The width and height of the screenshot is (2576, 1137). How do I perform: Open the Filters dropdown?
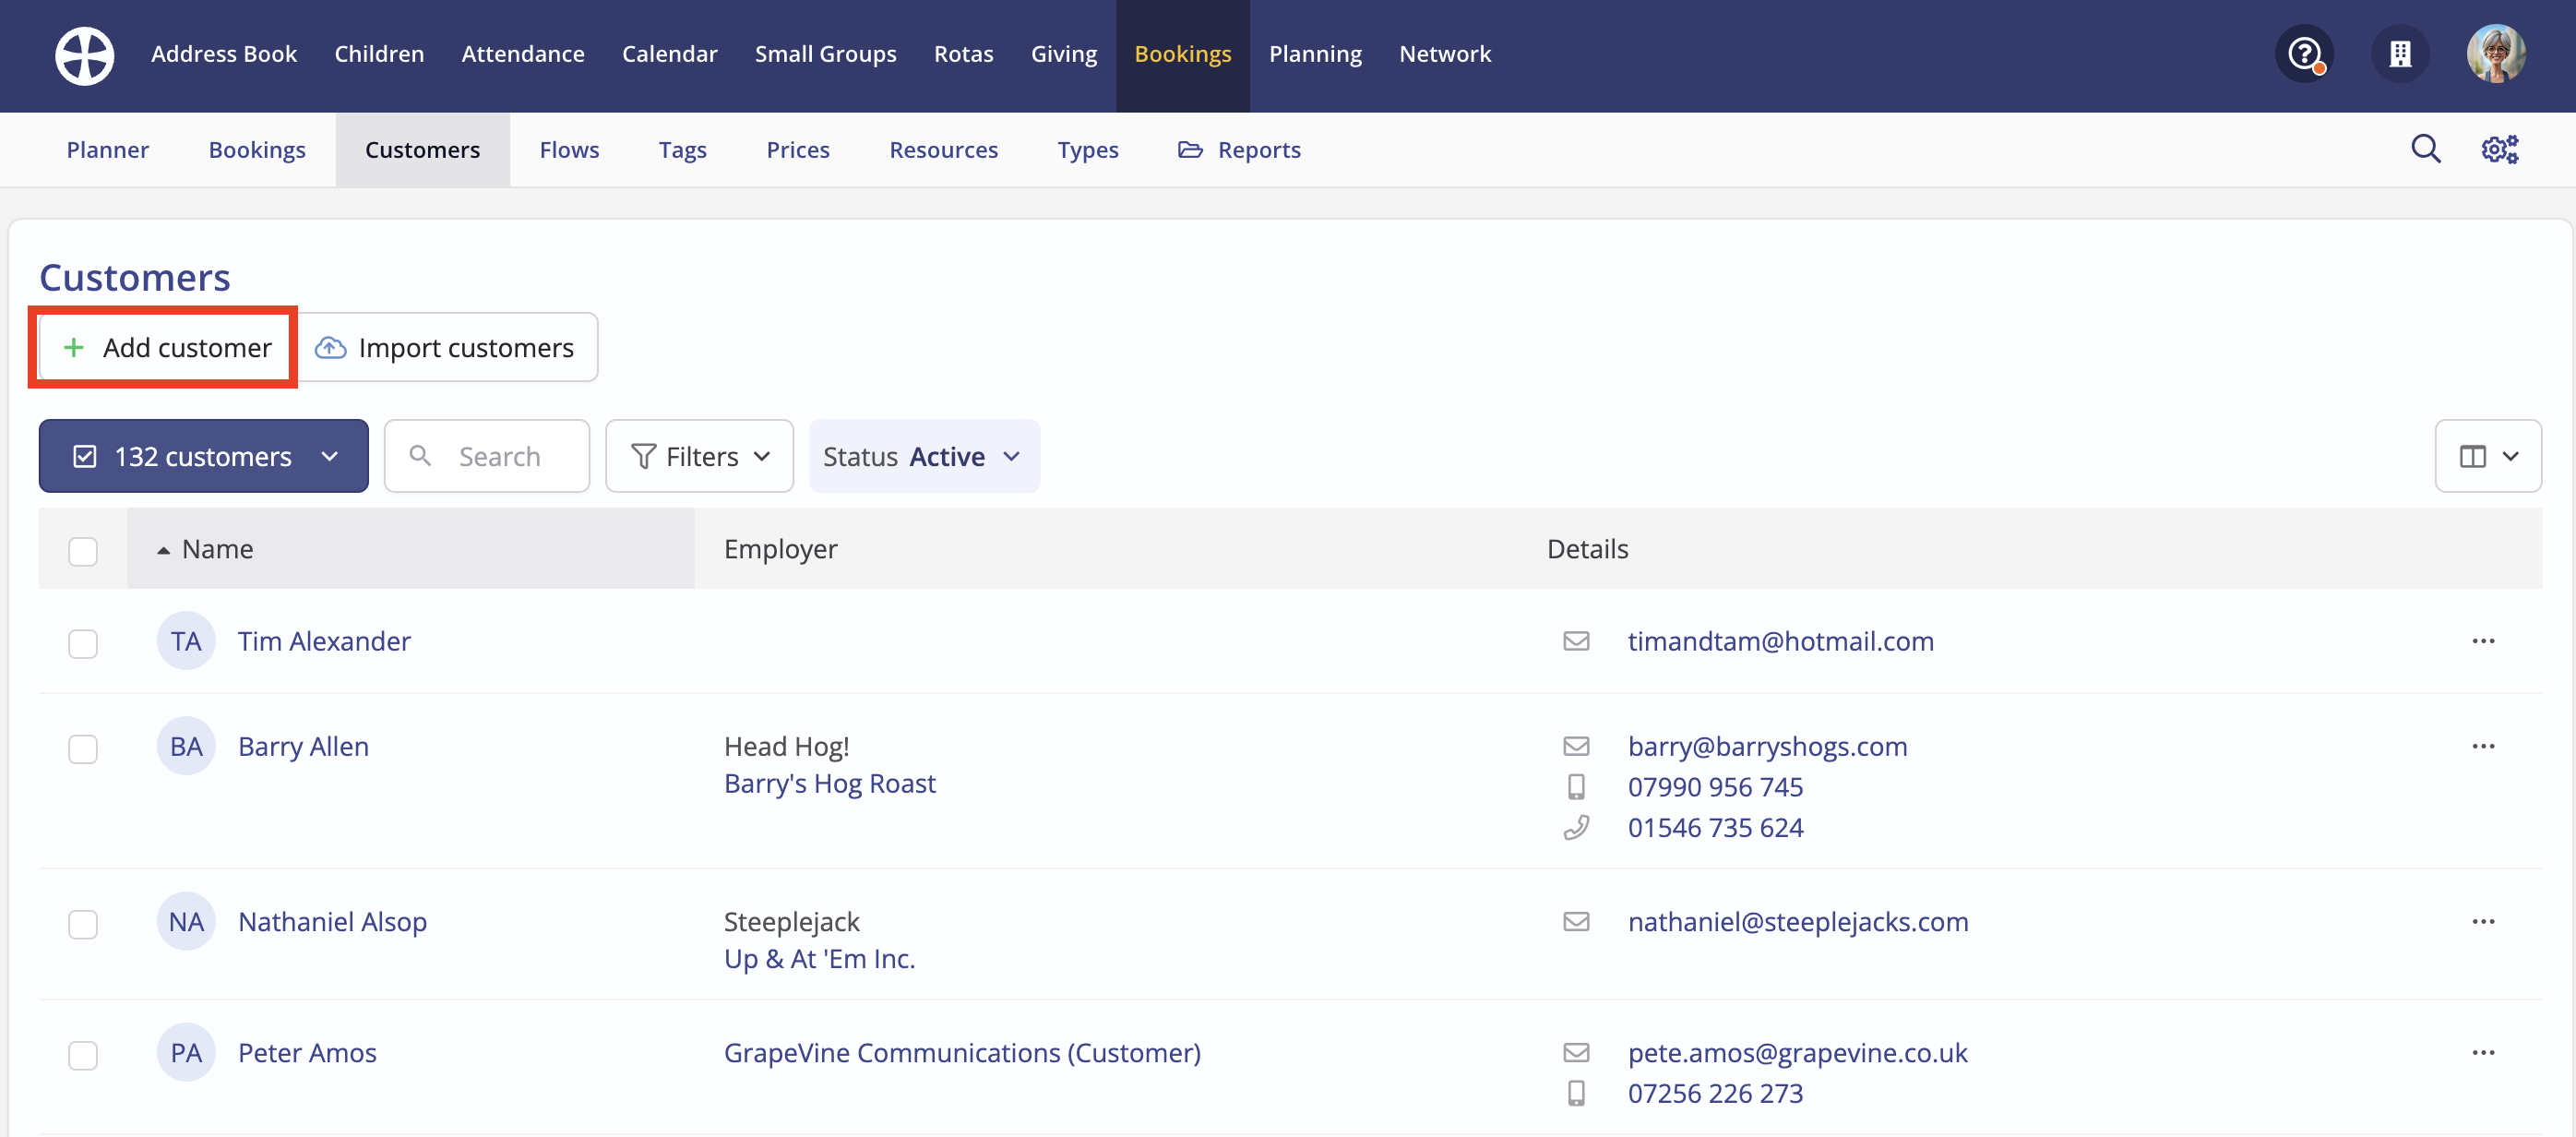[699, 456]
